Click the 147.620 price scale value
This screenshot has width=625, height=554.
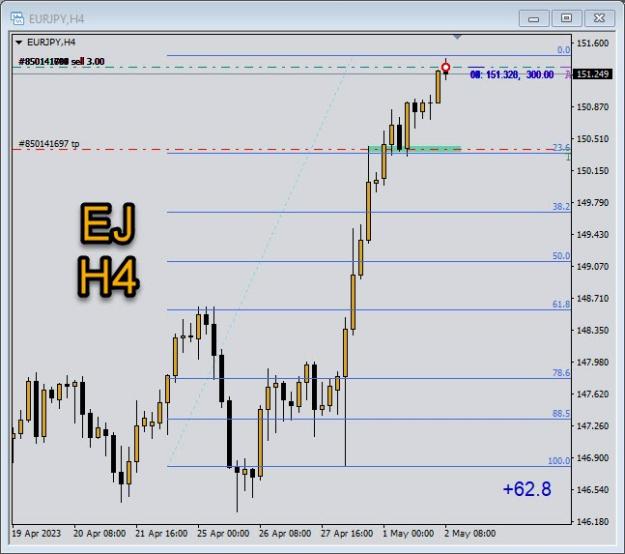(593, 394)
